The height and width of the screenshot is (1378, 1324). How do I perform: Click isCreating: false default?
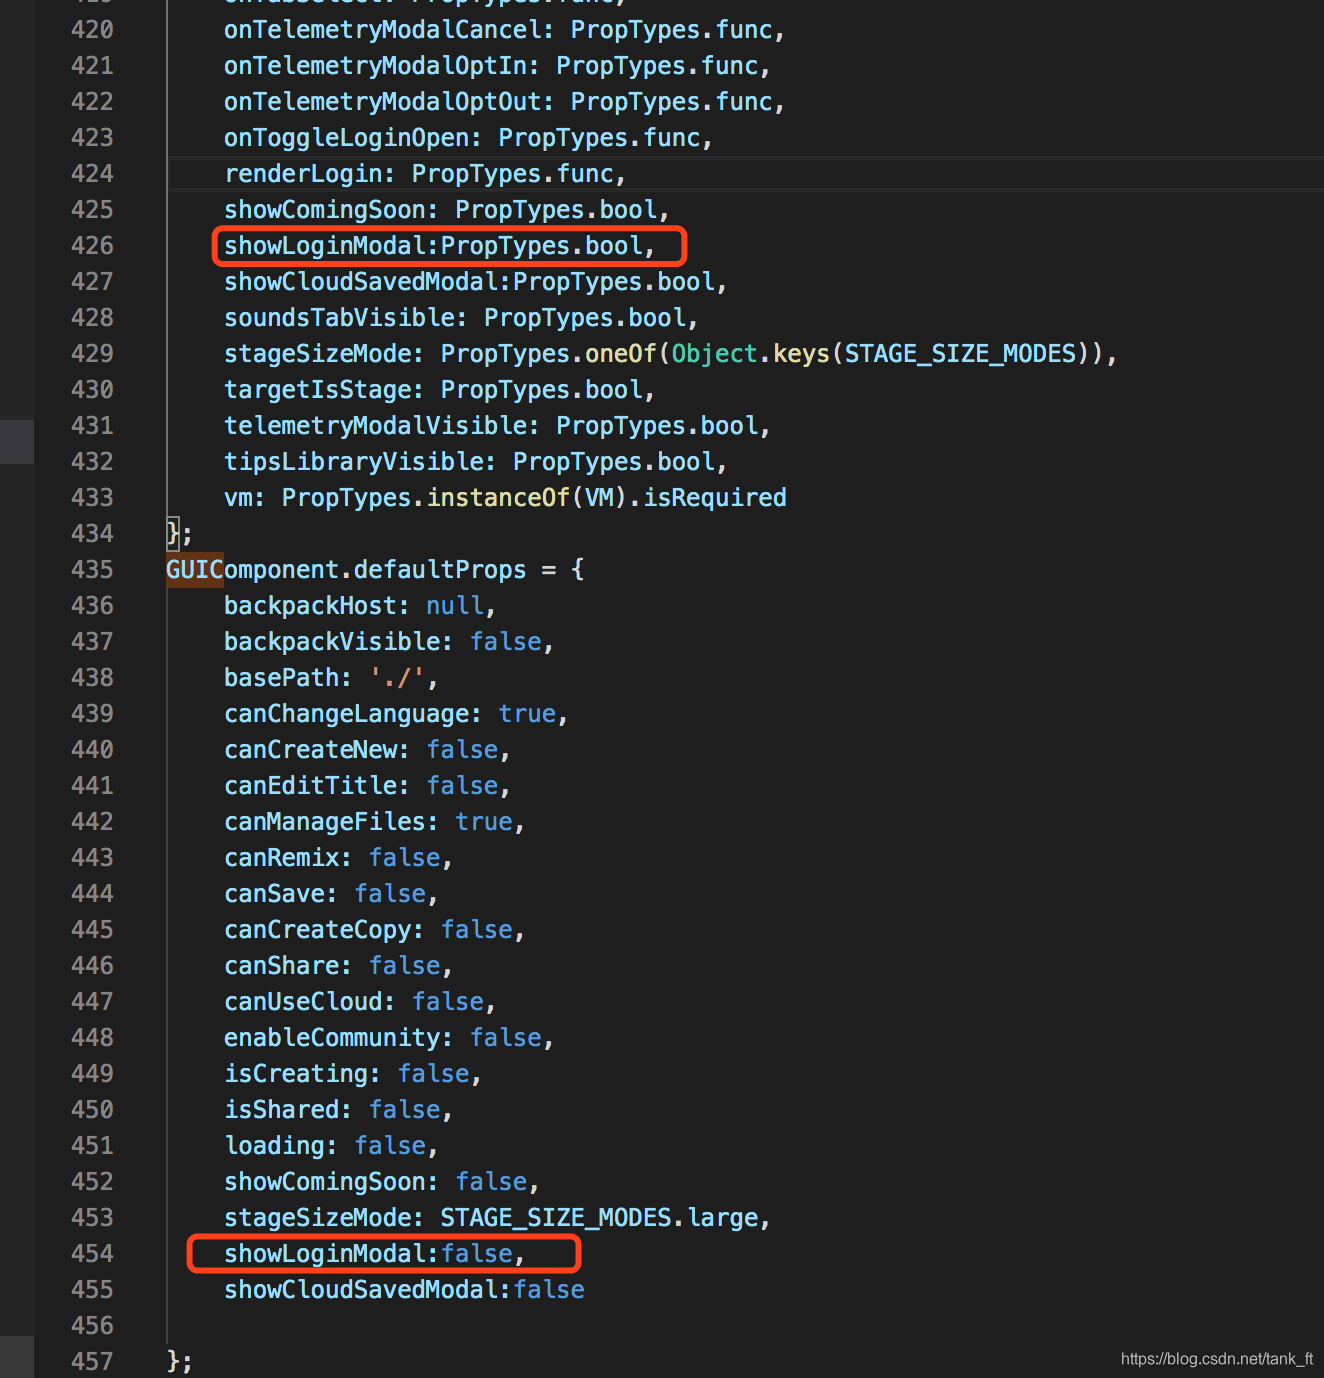coord(353,1074)
